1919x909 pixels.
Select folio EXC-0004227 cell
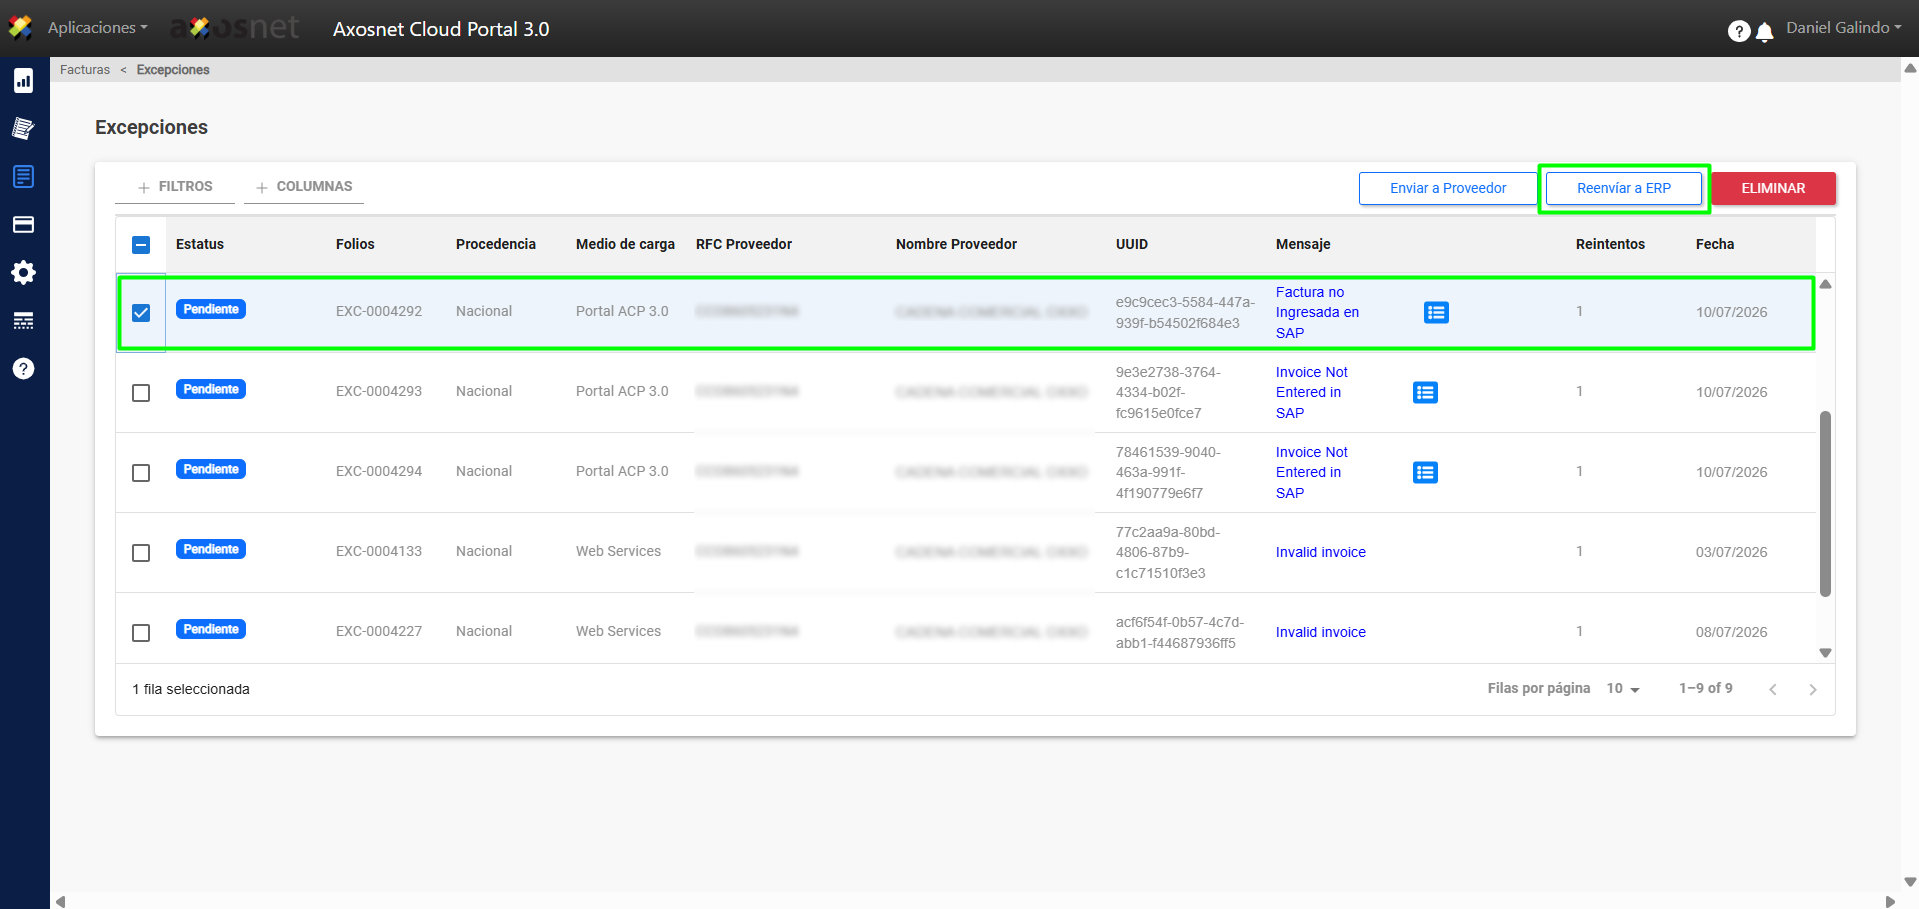point(379,631)
